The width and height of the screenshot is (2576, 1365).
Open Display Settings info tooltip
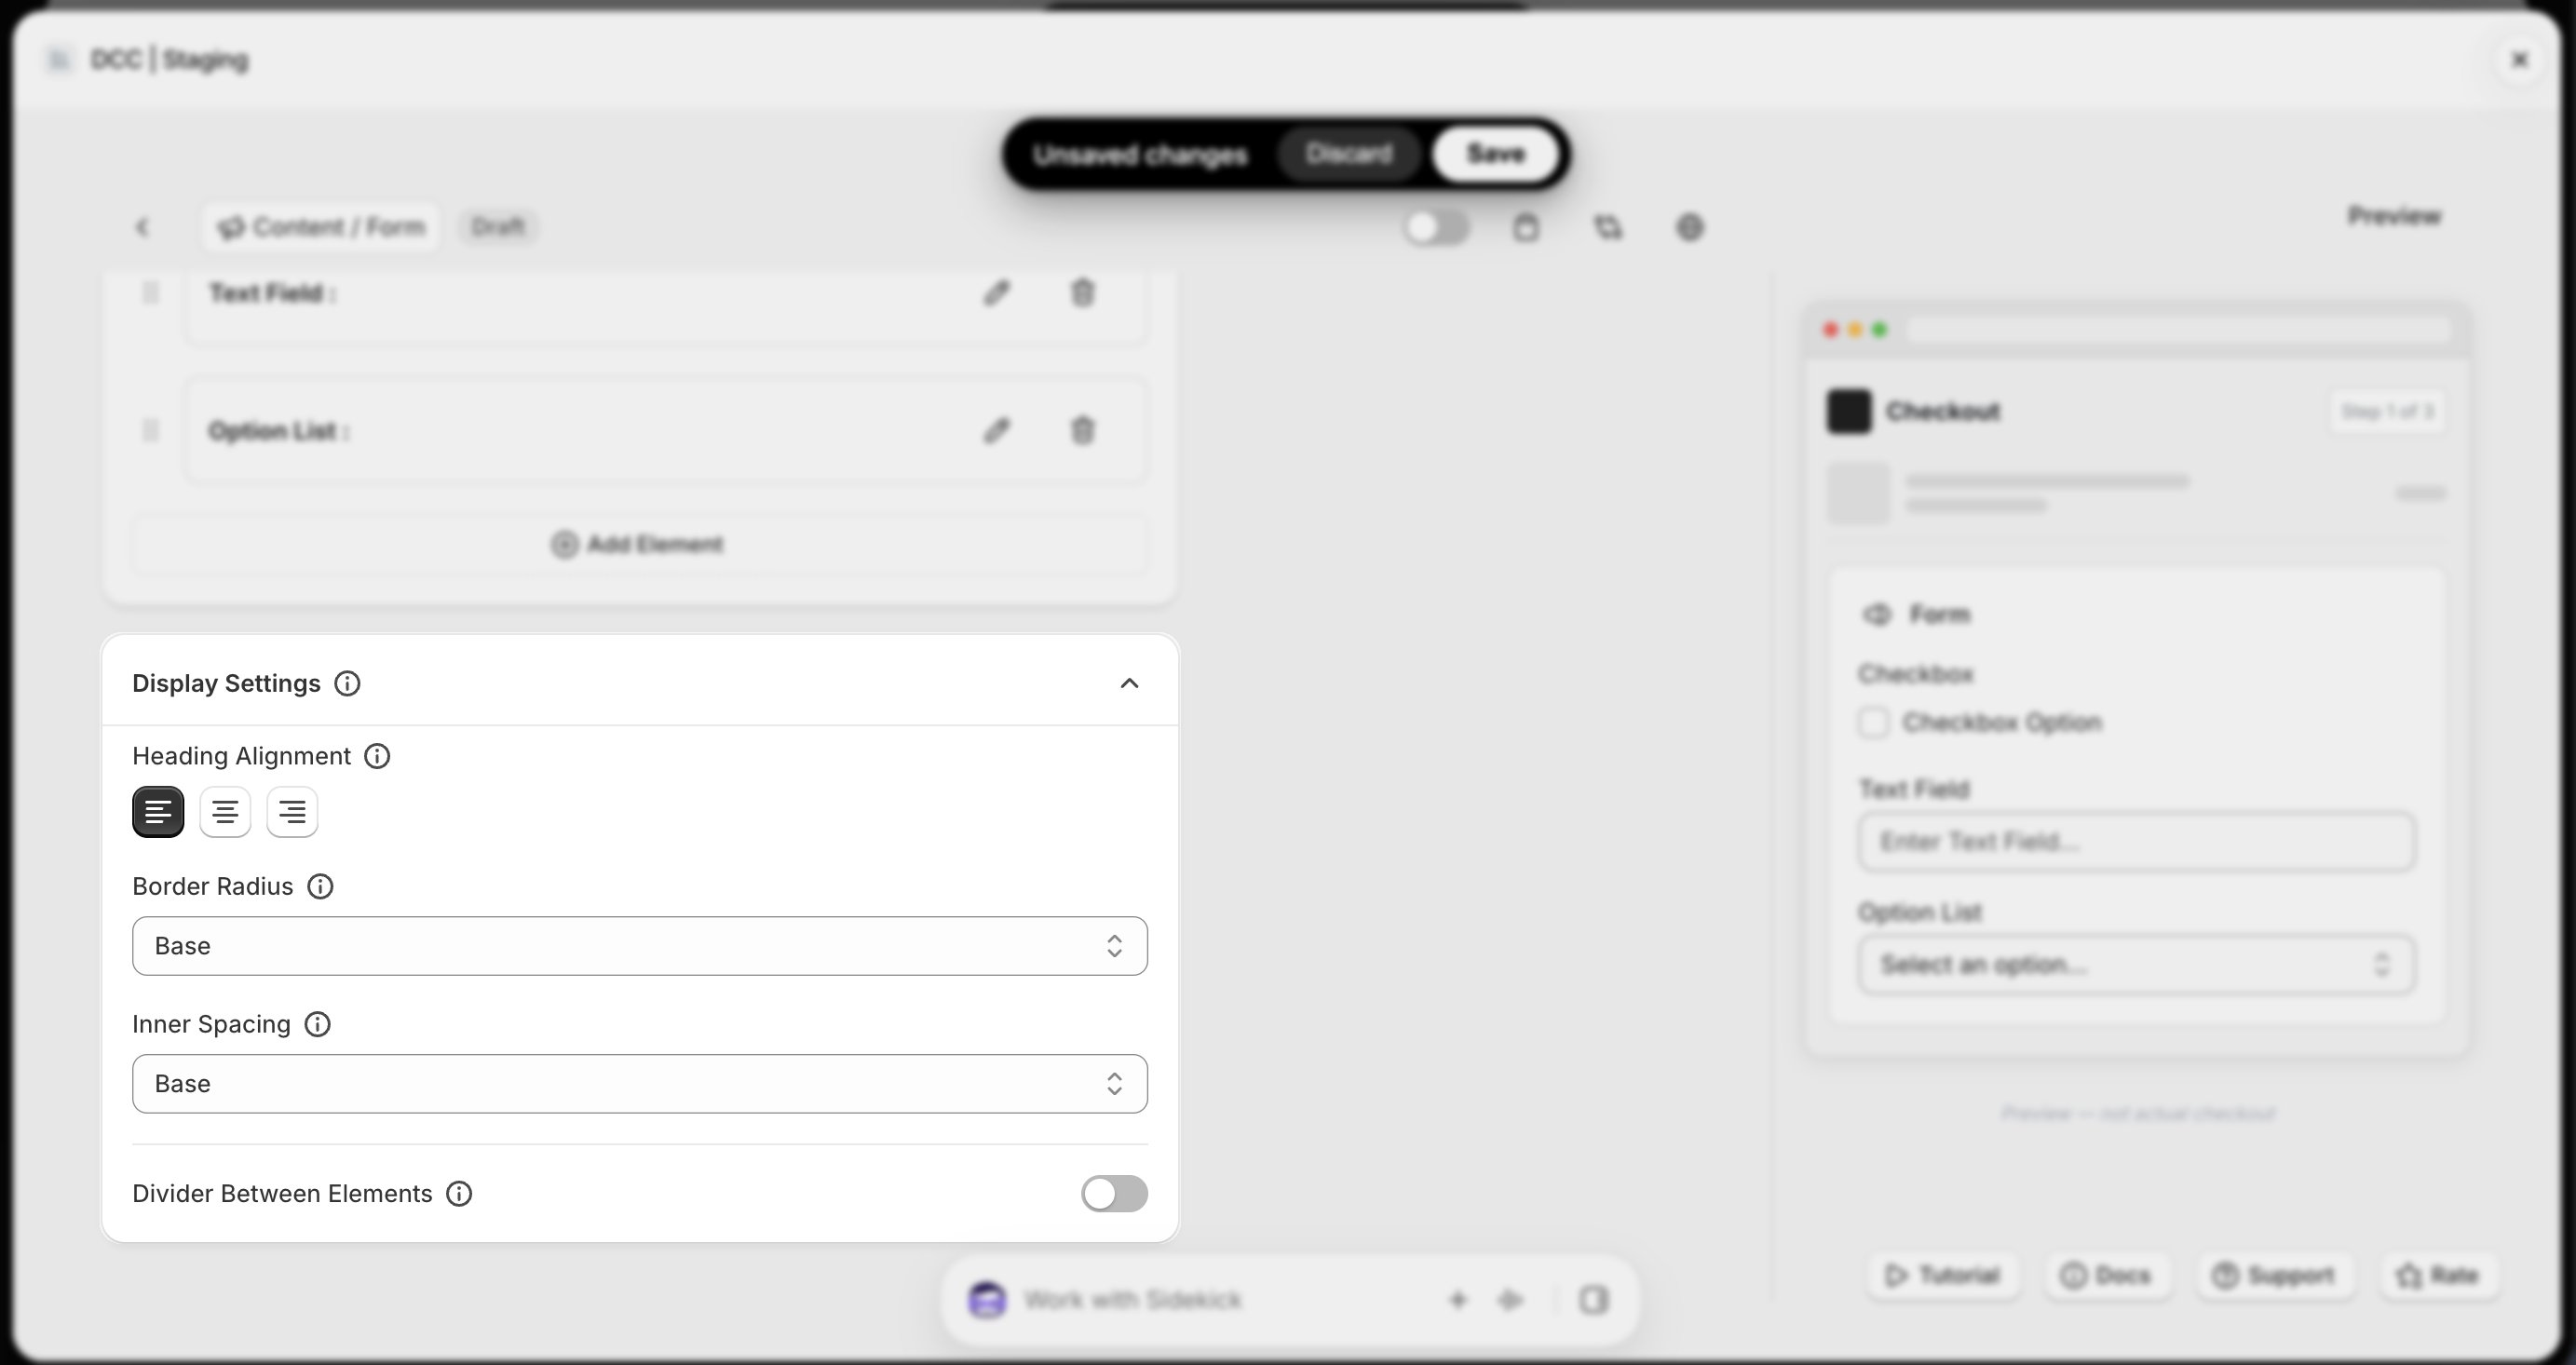[x=347, y=683]
